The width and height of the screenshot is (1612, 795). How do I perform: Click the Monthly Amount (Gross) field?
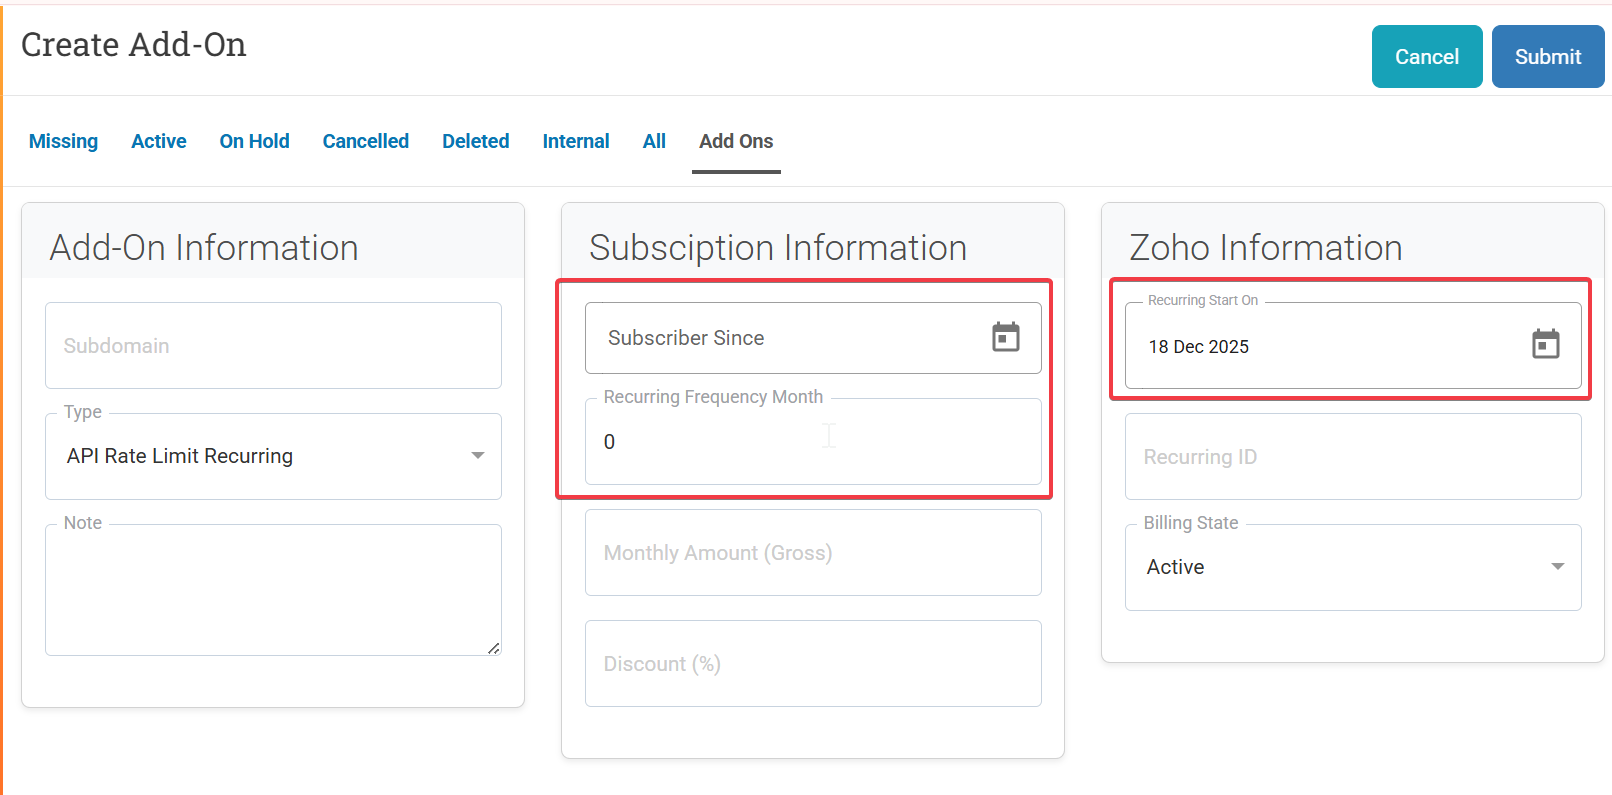[812, 553]
